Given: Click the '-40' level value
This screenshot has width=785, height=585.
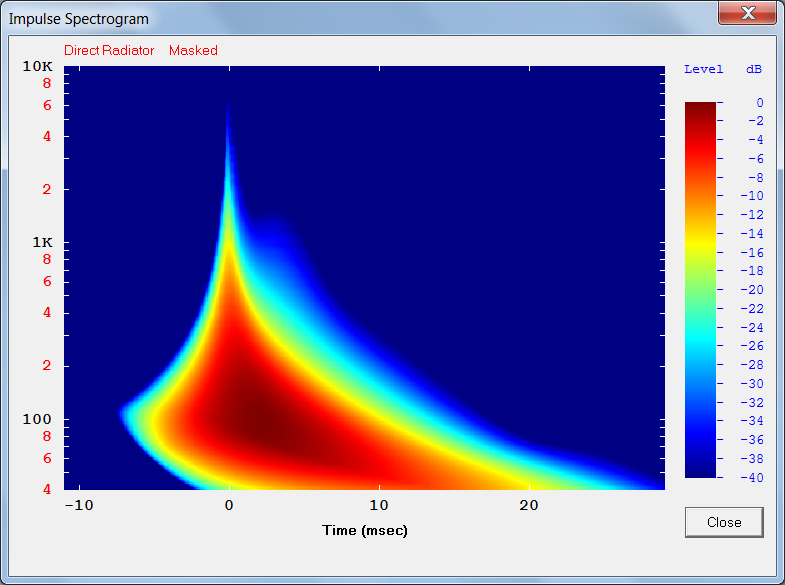Looking at the screenshot, I should (752, 477).
